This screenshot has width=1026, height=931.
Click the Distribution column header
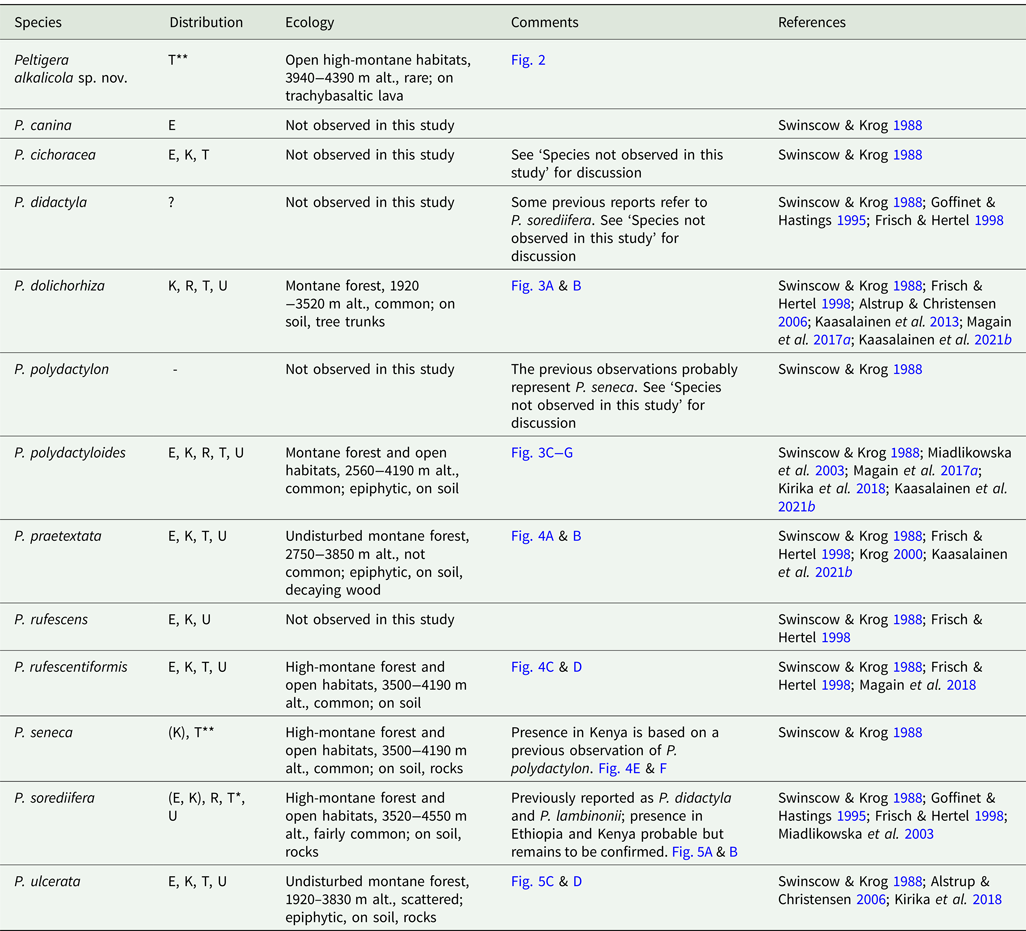(206, 22)
